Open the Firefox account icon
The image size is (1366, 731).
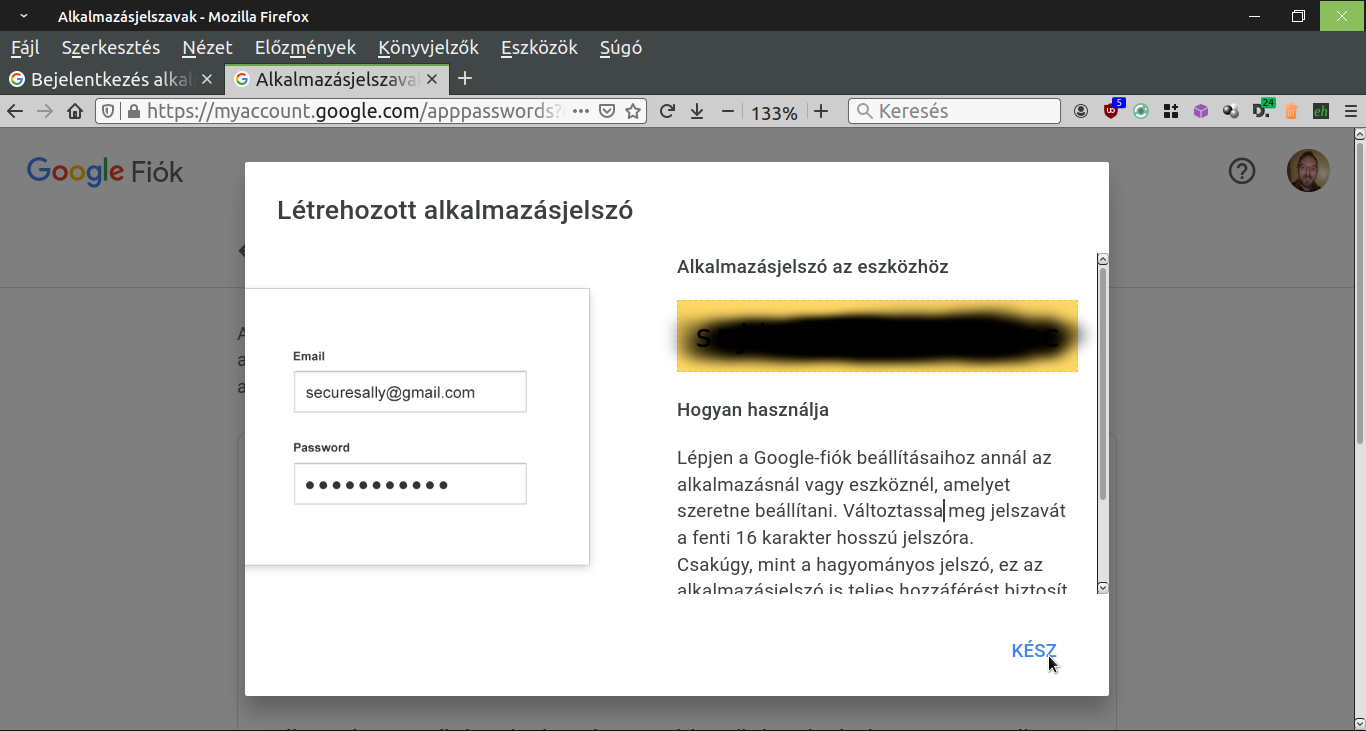coord(1081,111)
